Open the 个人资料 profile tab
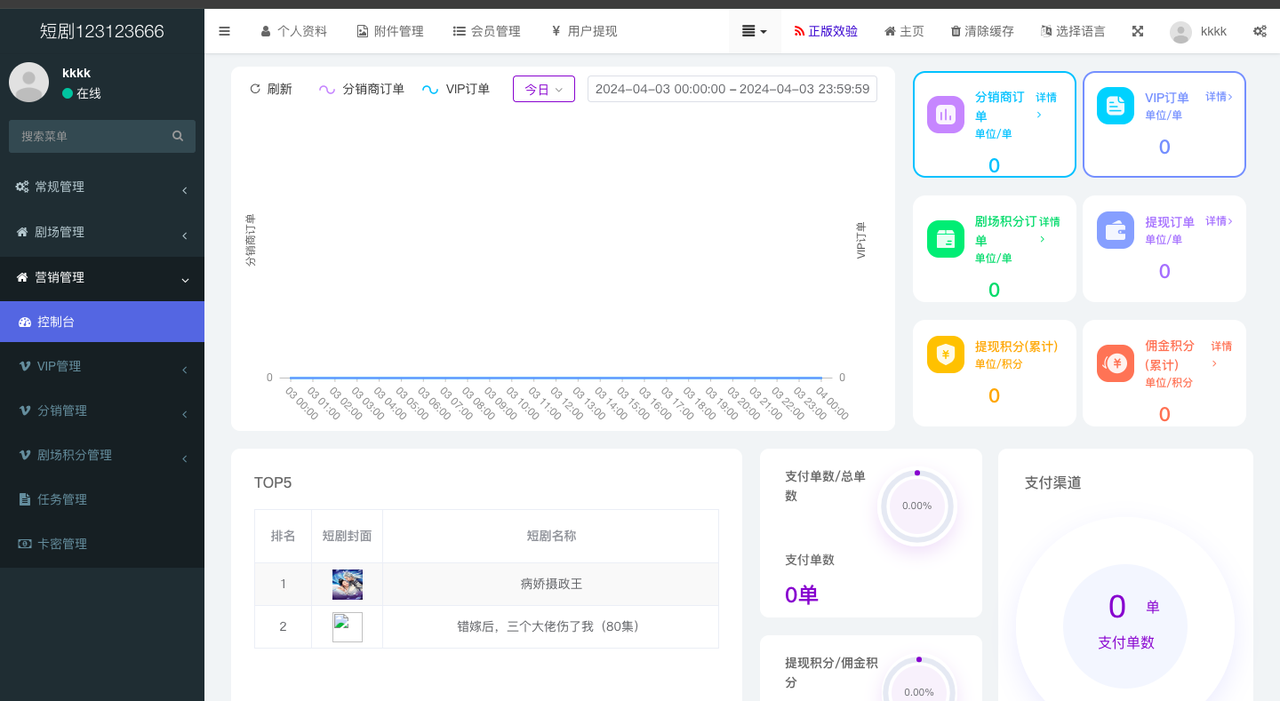This screenshot has width=1280, height=701. point(294,31)
